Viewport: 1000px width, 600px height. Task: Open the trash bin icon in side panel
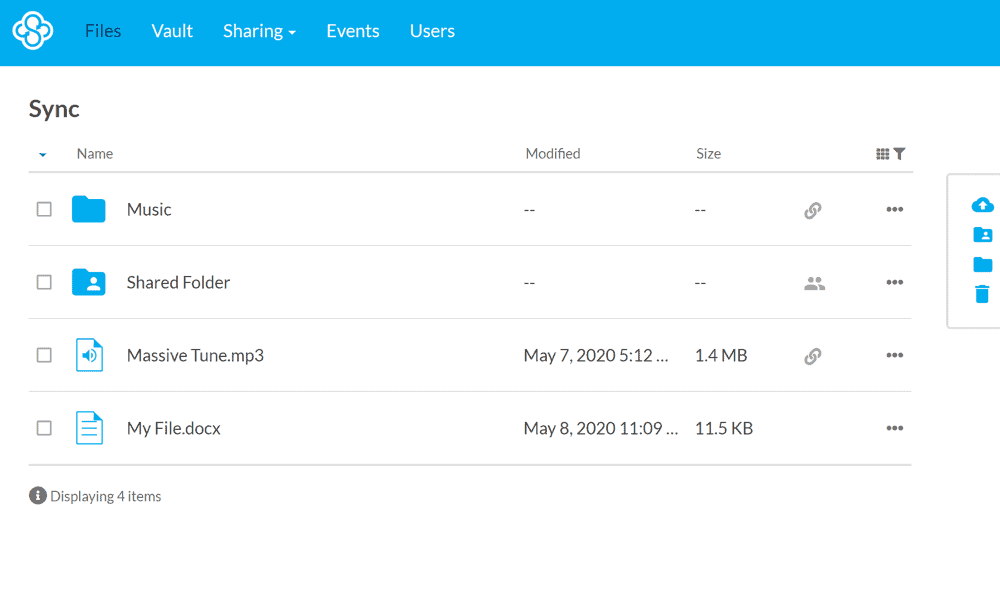[x=982, y=294]
